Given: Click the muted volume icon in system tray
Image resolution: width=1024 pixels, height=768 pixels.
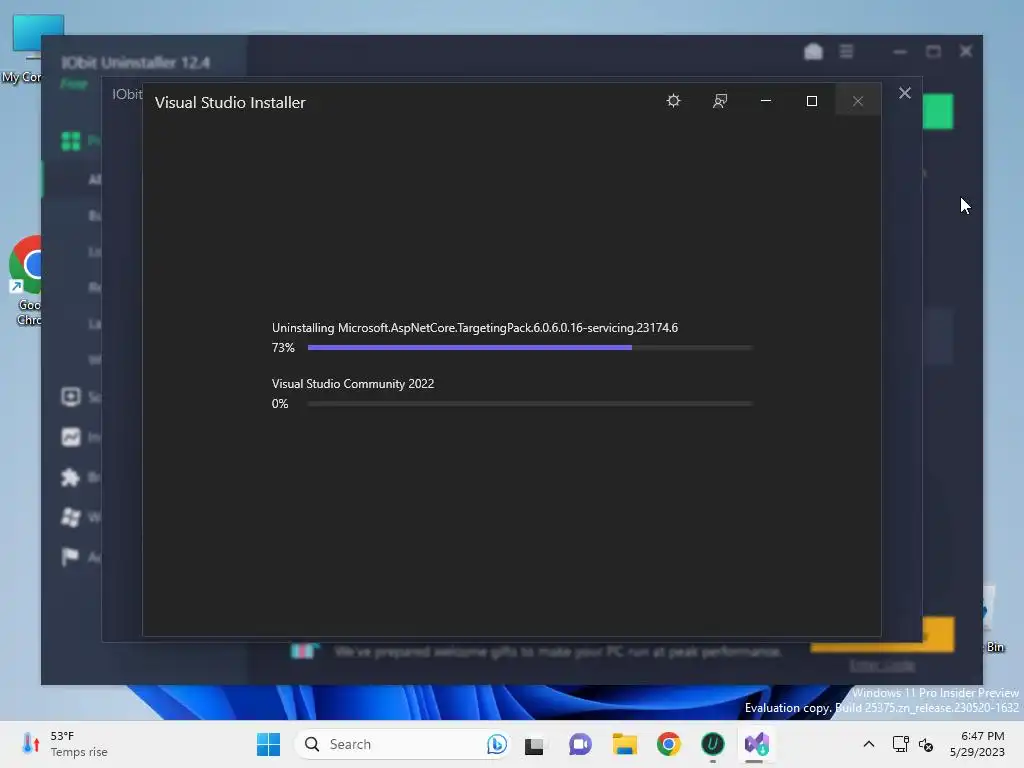Looking at the screenshot, I should click(x=926, y=744).
